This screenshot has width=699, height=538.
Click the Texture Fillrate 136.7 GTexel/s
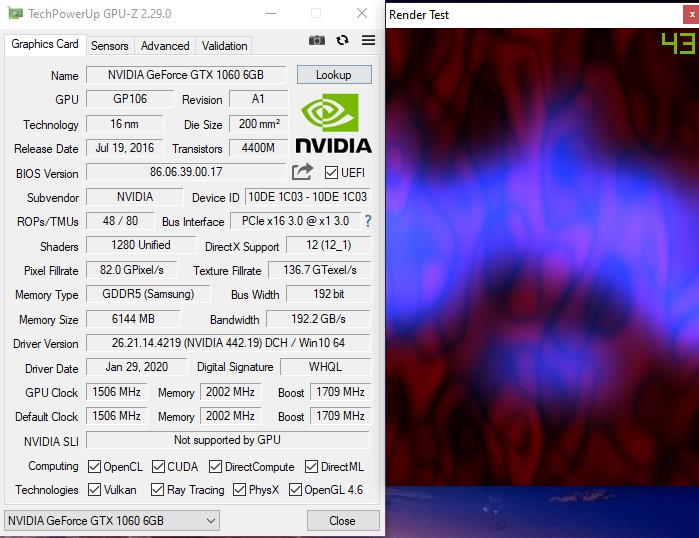point(320,270)
